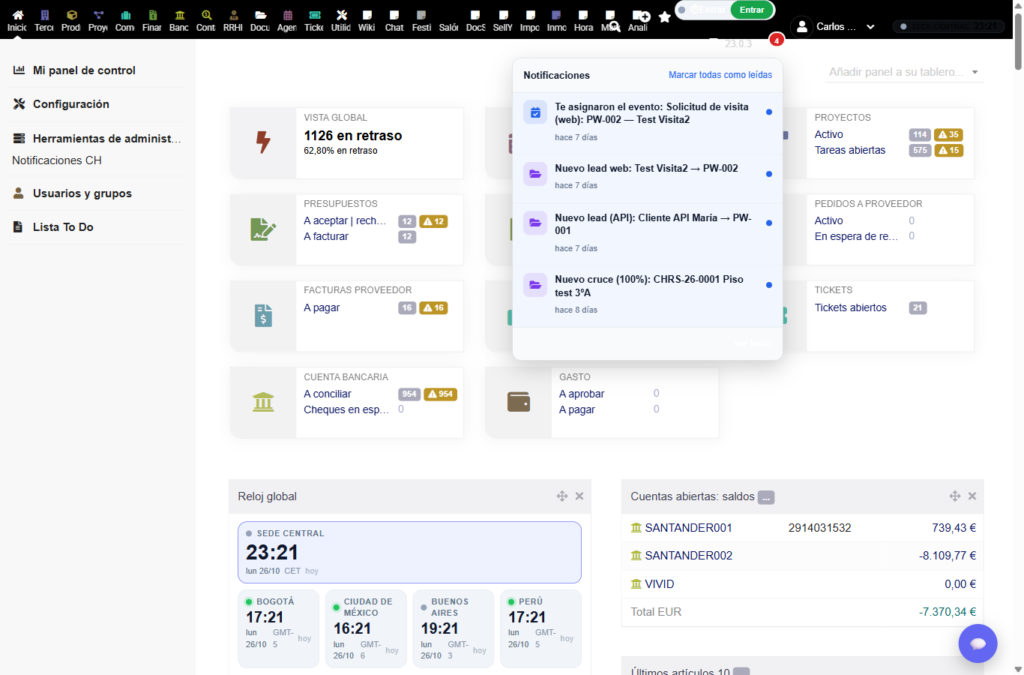Viewport: 1024px width, 675px height.
Task: Open the Utilidades tools icon
Action: pos(341,15)
